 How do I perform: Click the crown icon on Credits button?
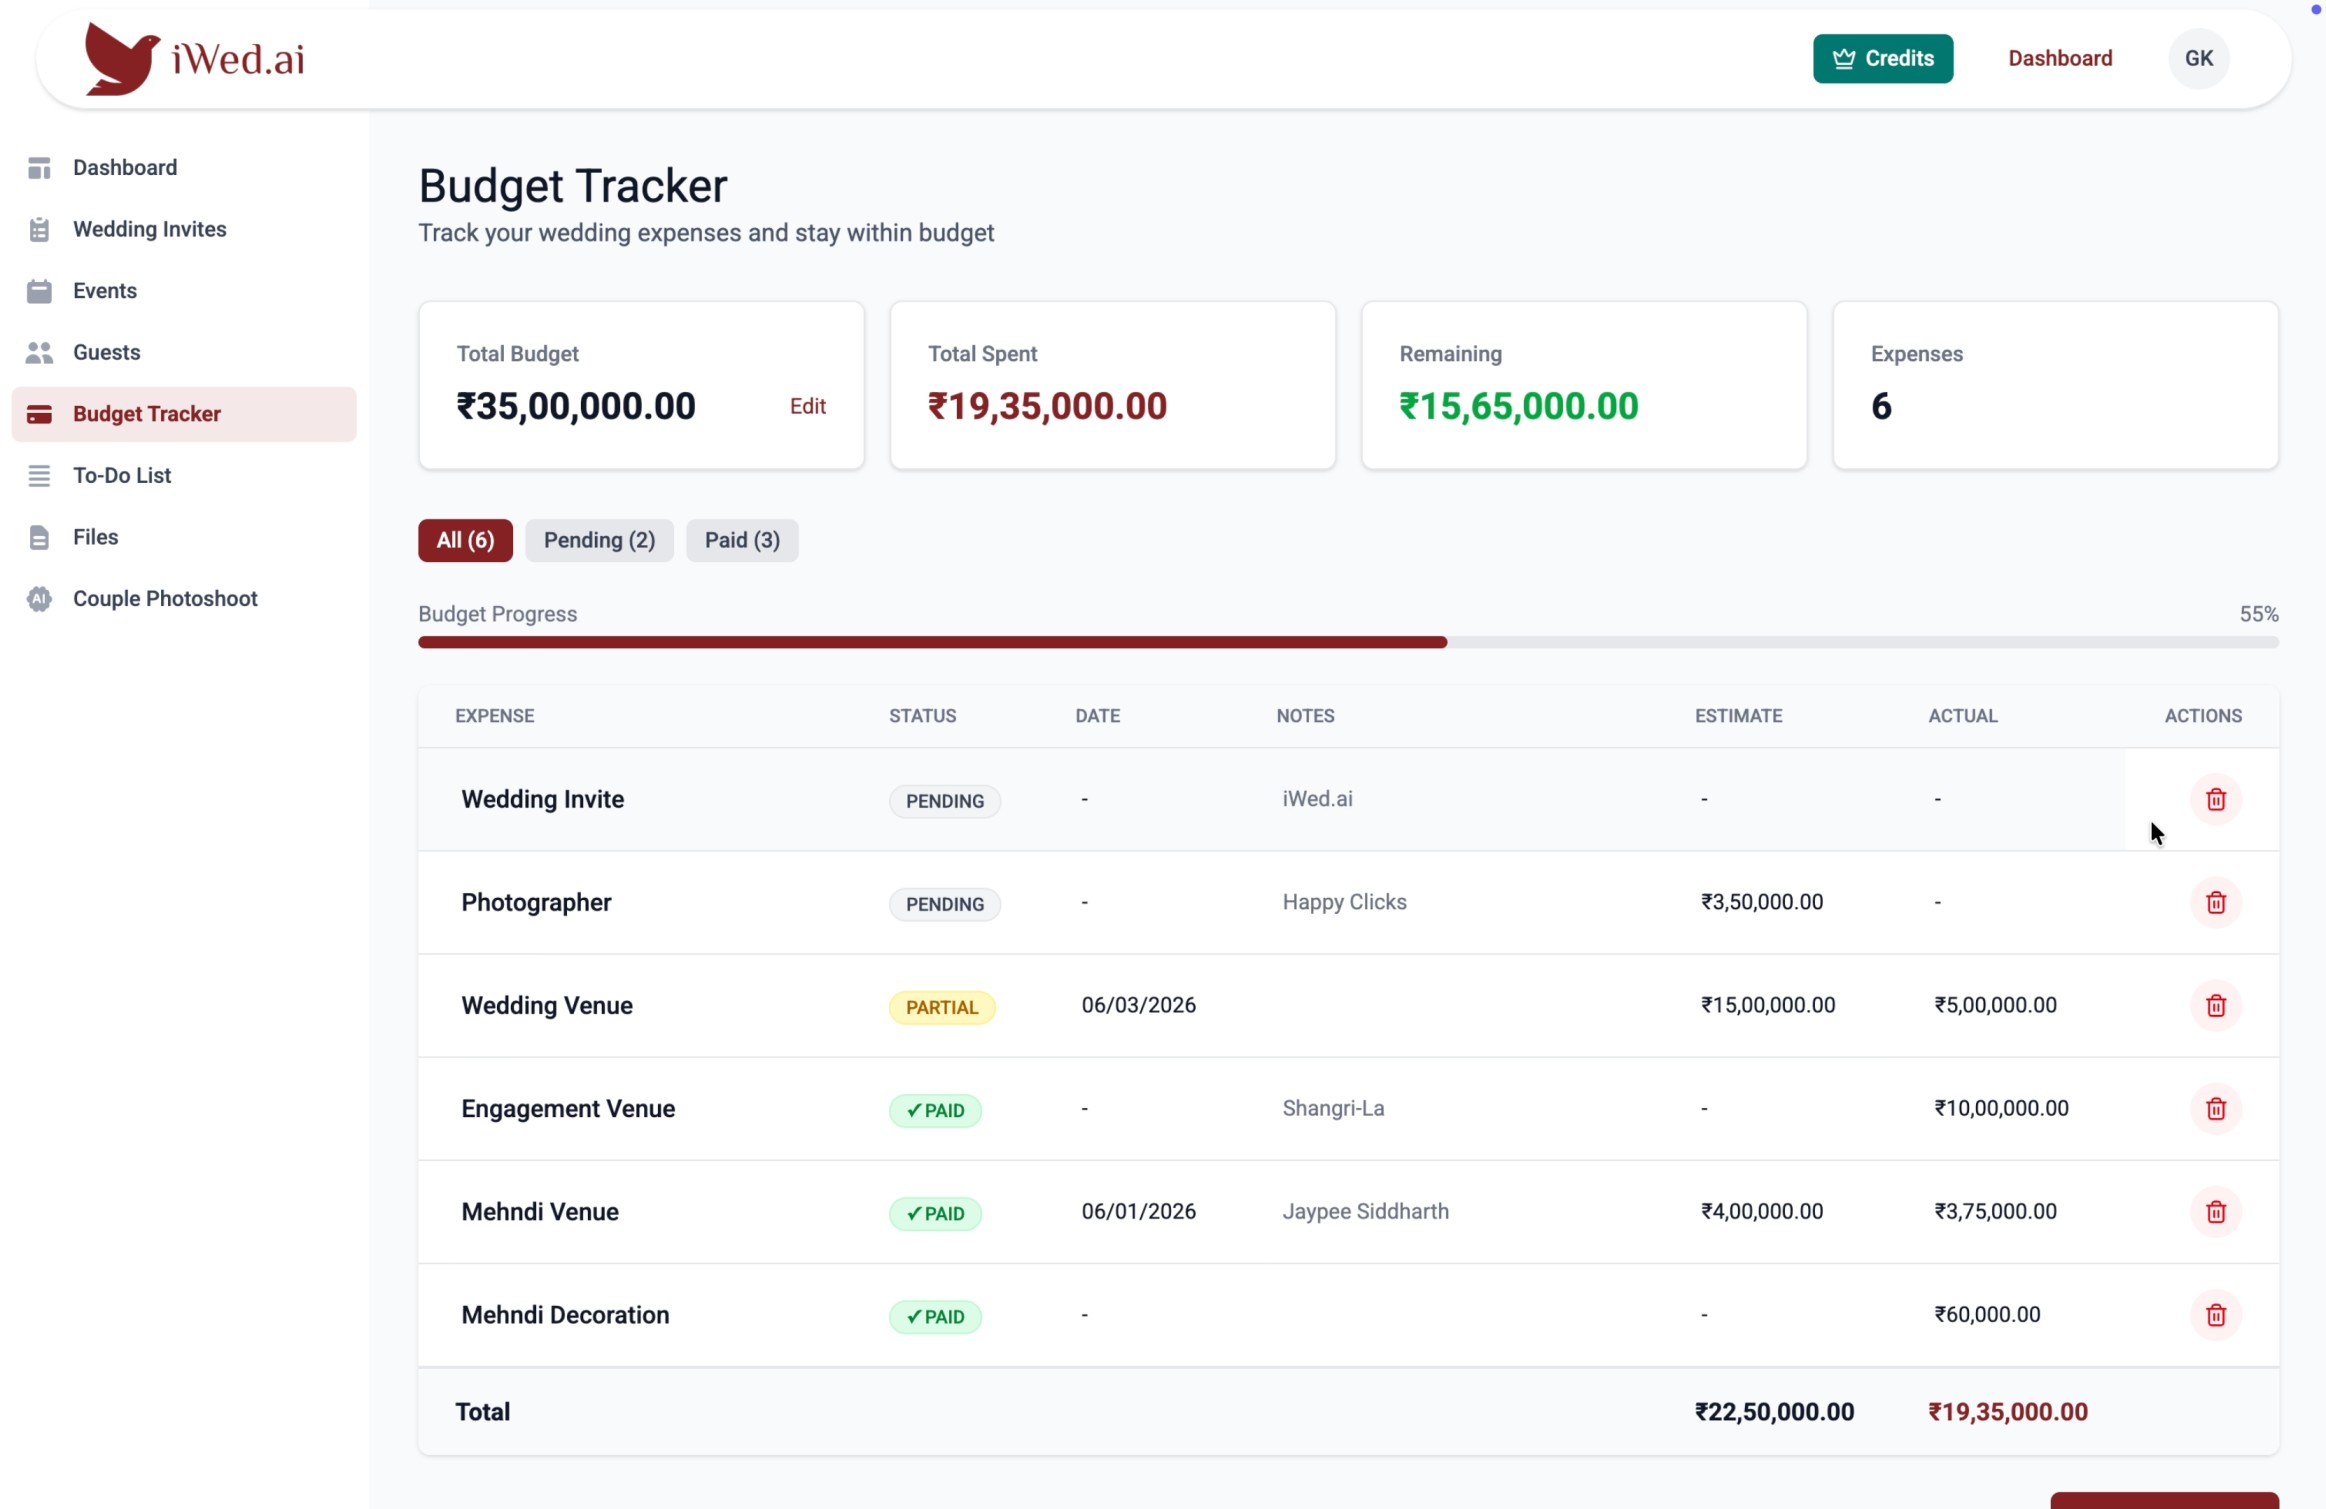pyautogui.click(x=1843, y=57)
